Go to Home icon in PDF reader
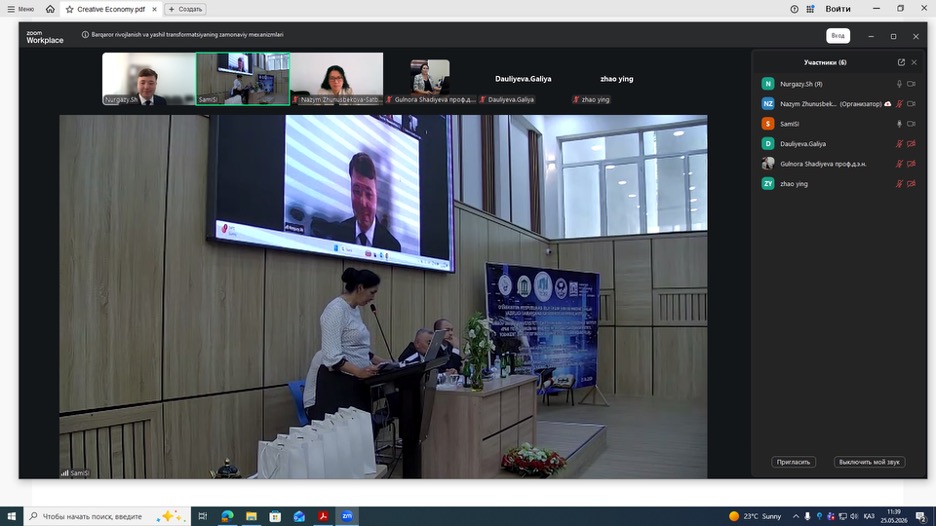 coord(50,9)
